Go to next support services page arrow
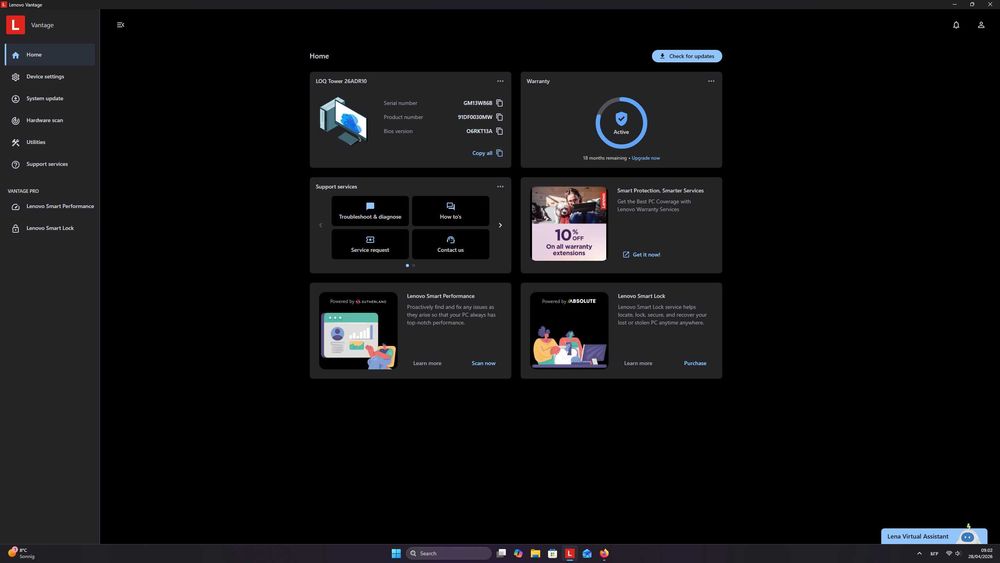 point(500,225)
